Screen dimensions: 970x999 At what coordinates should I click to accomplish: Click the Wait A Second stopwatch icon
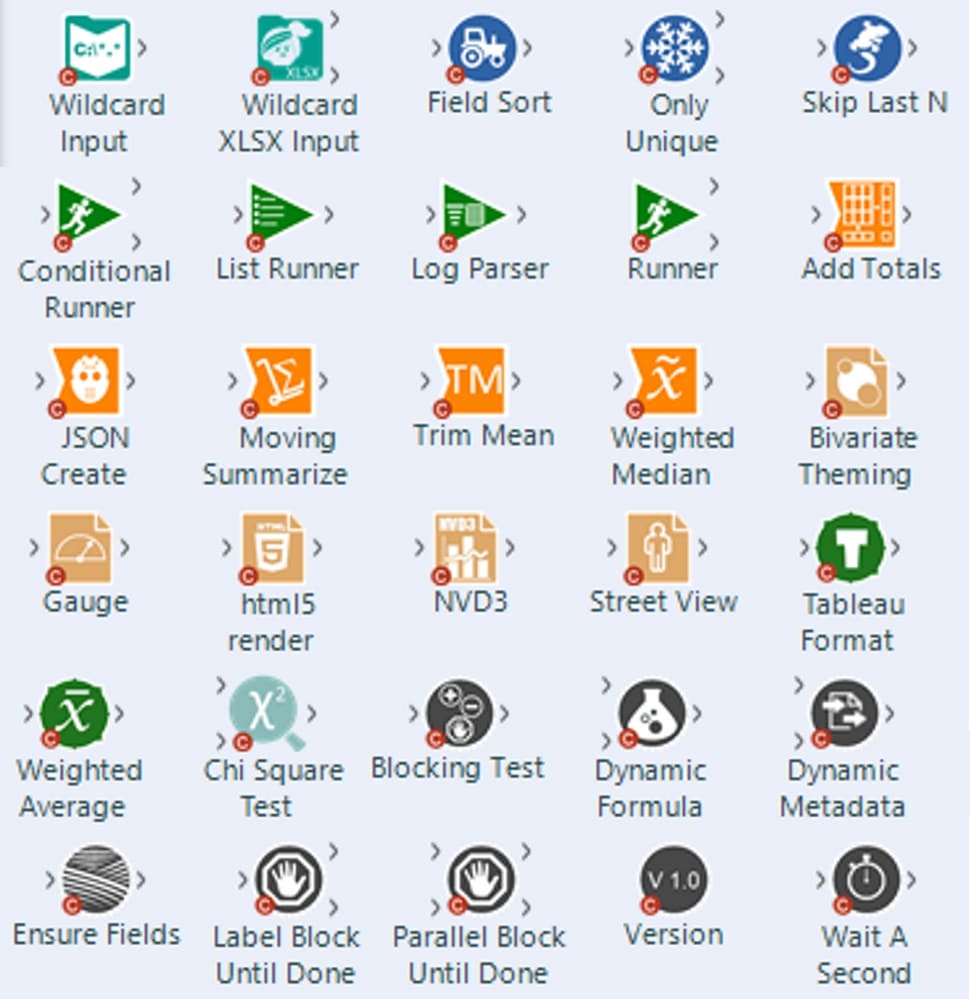tap(867, 880)
